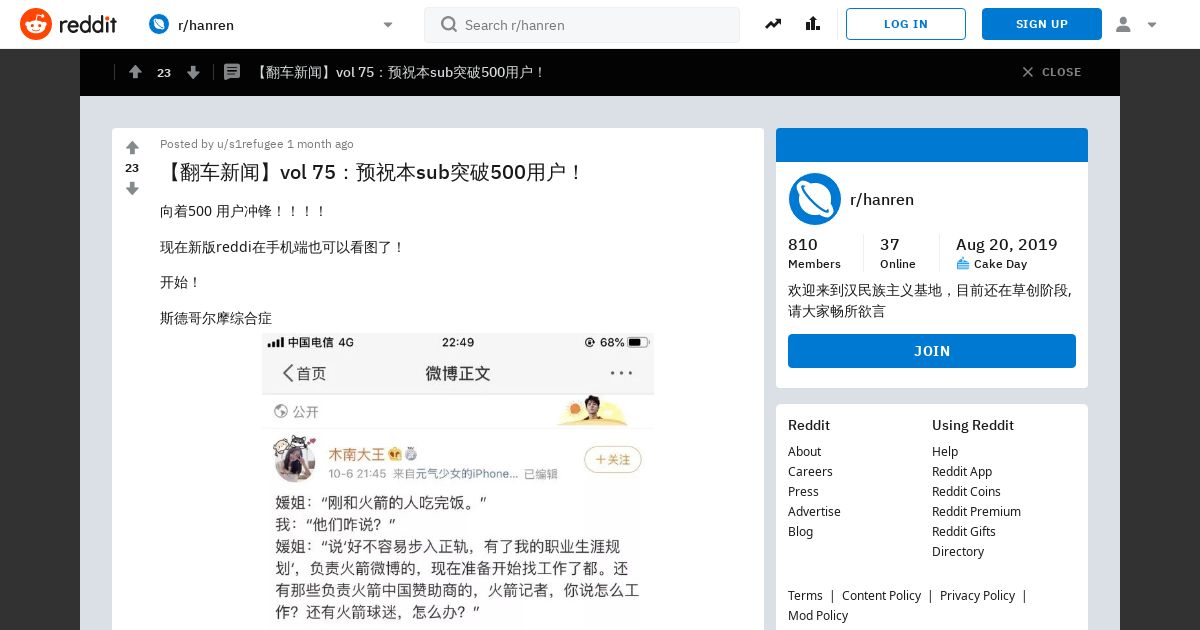Open the Help link

click(x=945, y=451)
